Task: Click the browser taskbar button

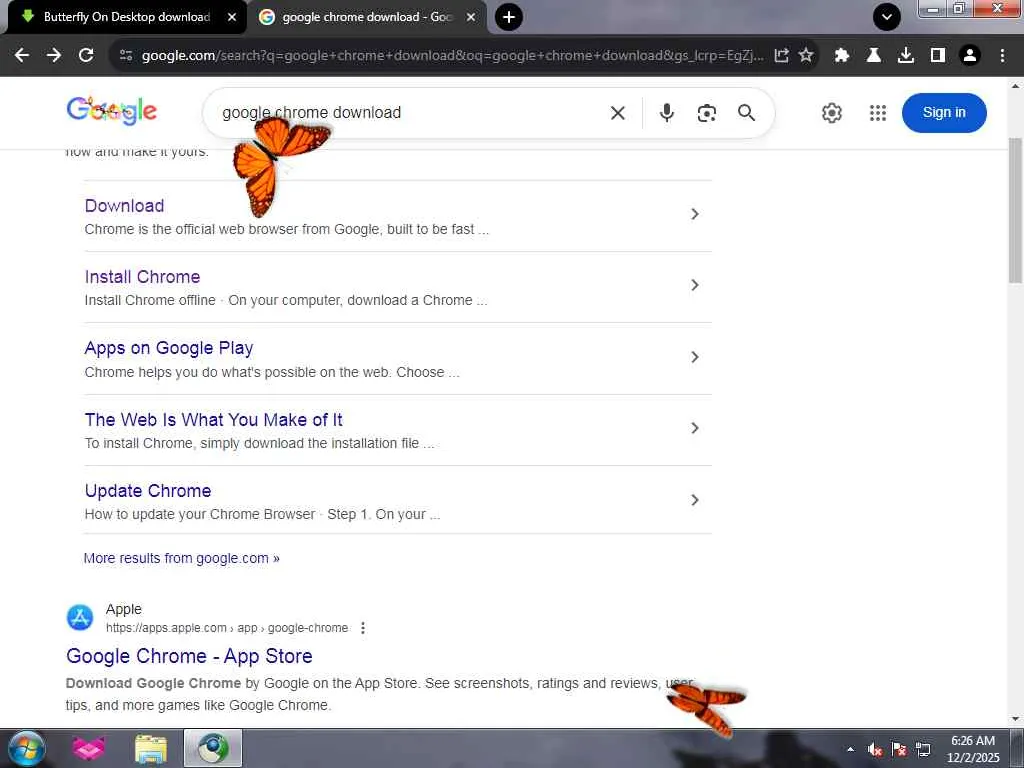Action: [x=213, y=748]
